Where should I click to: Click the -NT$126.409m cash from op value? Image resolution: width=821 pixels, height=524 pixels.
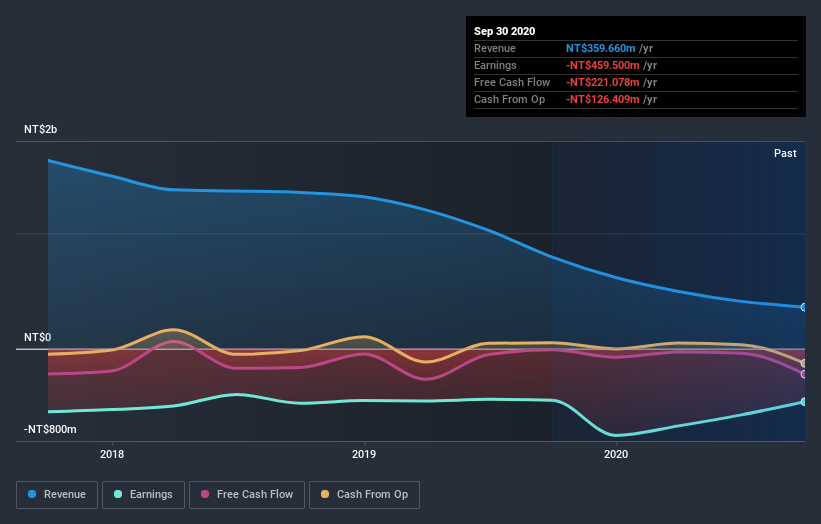point(602,99)
